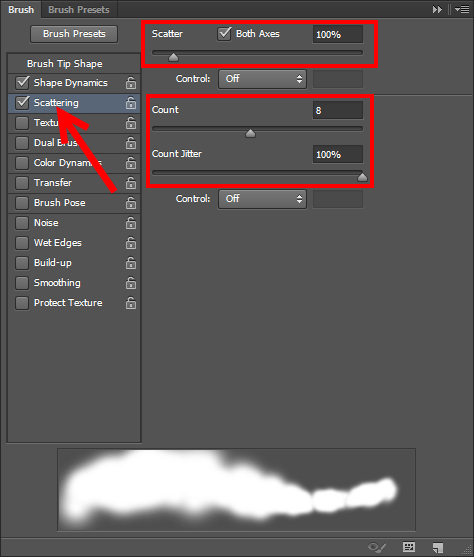Enable the Transfer checkbox

coord(22,183)
